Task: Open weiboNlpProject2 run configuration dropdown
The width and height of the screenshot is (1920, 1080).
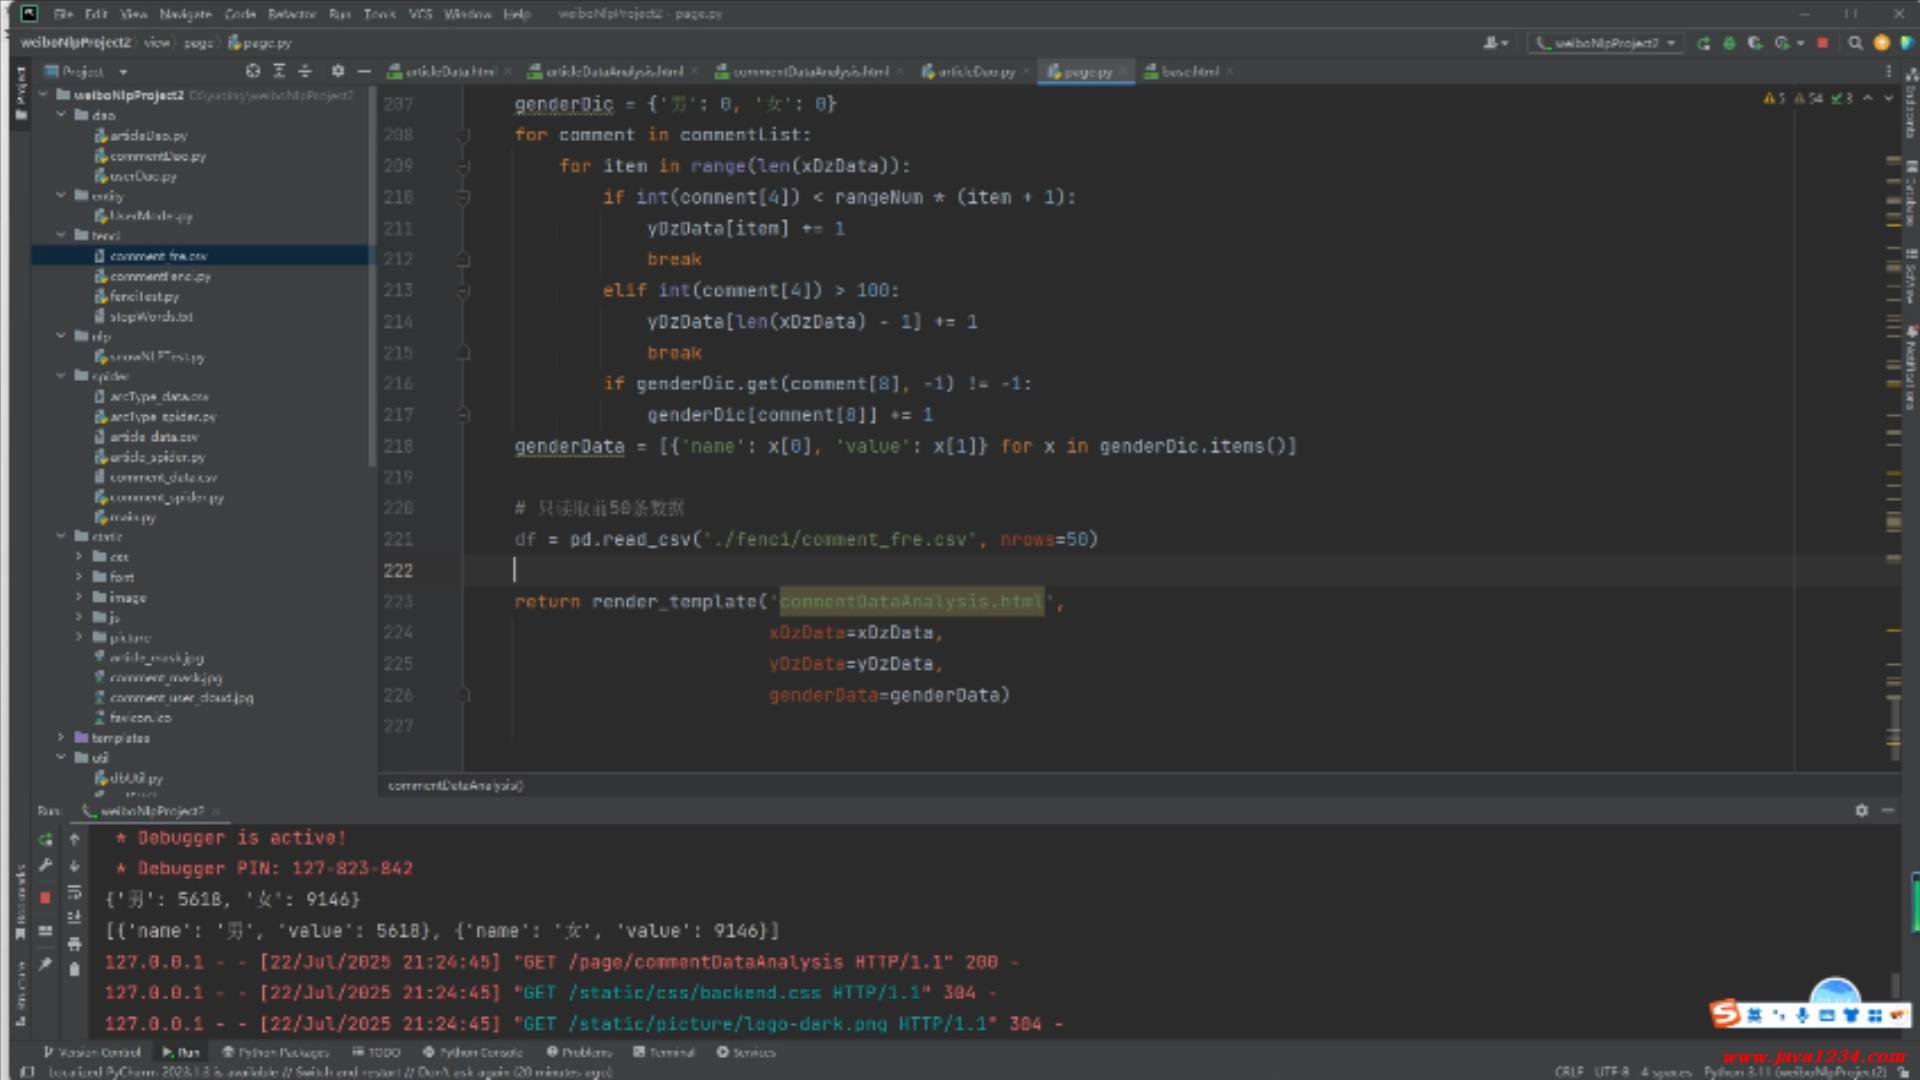Action: (1606, 43)
